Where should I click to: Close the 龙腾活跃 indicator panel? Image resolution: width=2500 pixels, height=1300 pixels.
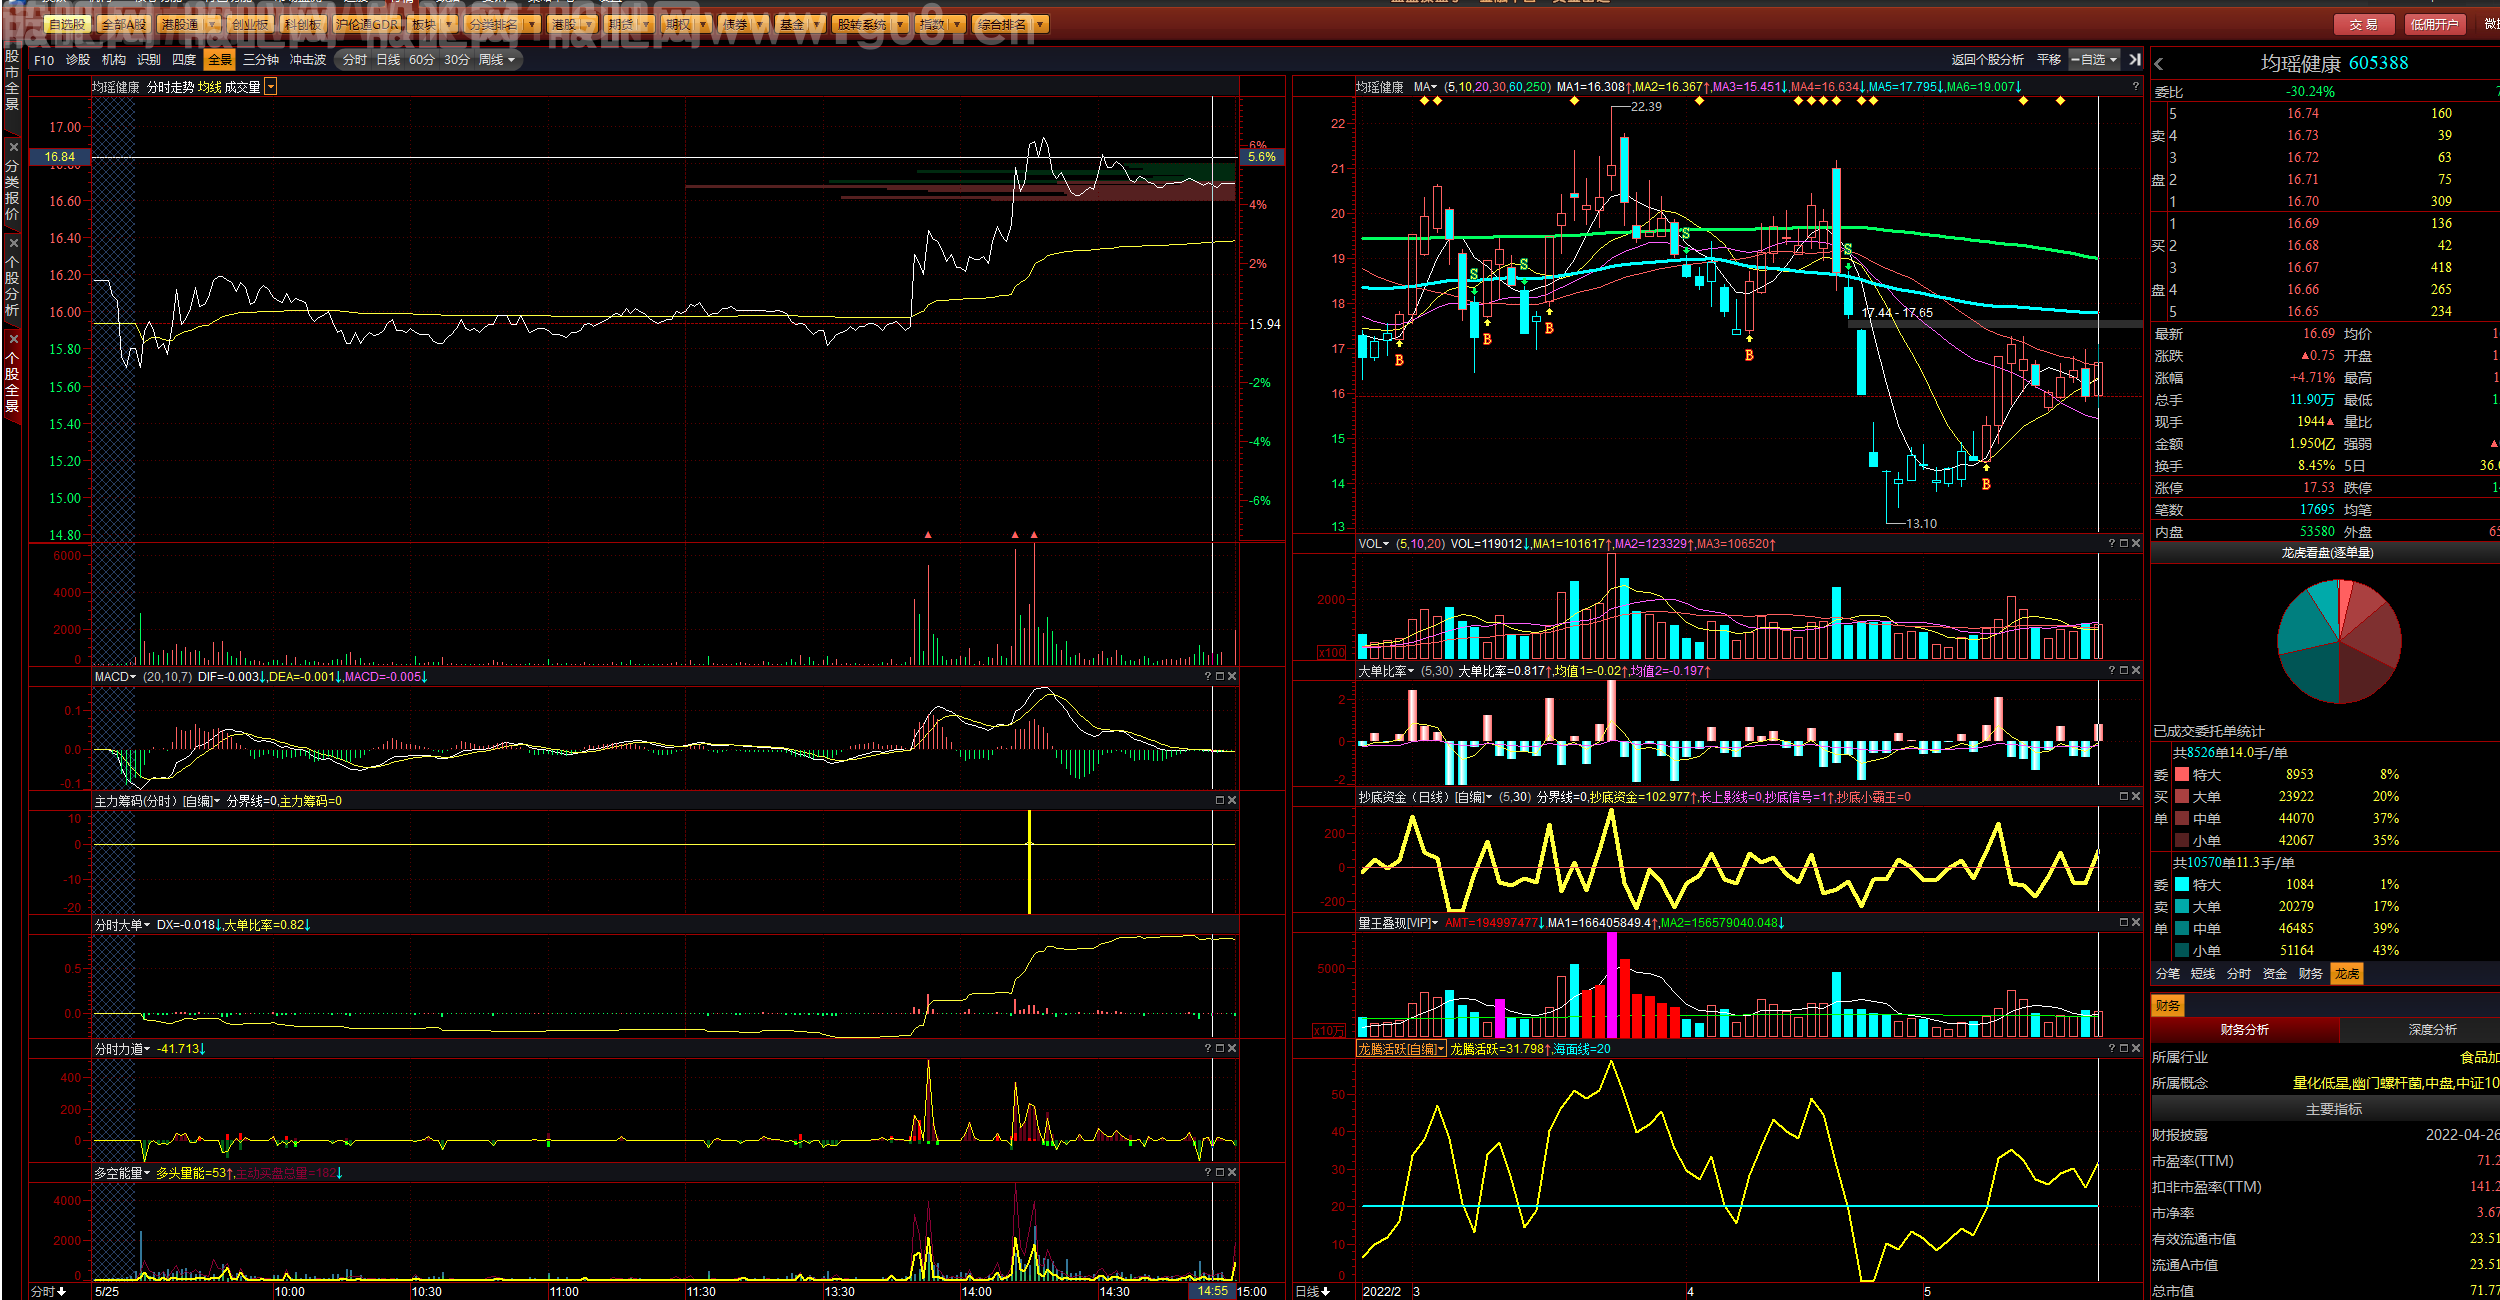tap(2136, 1049)
